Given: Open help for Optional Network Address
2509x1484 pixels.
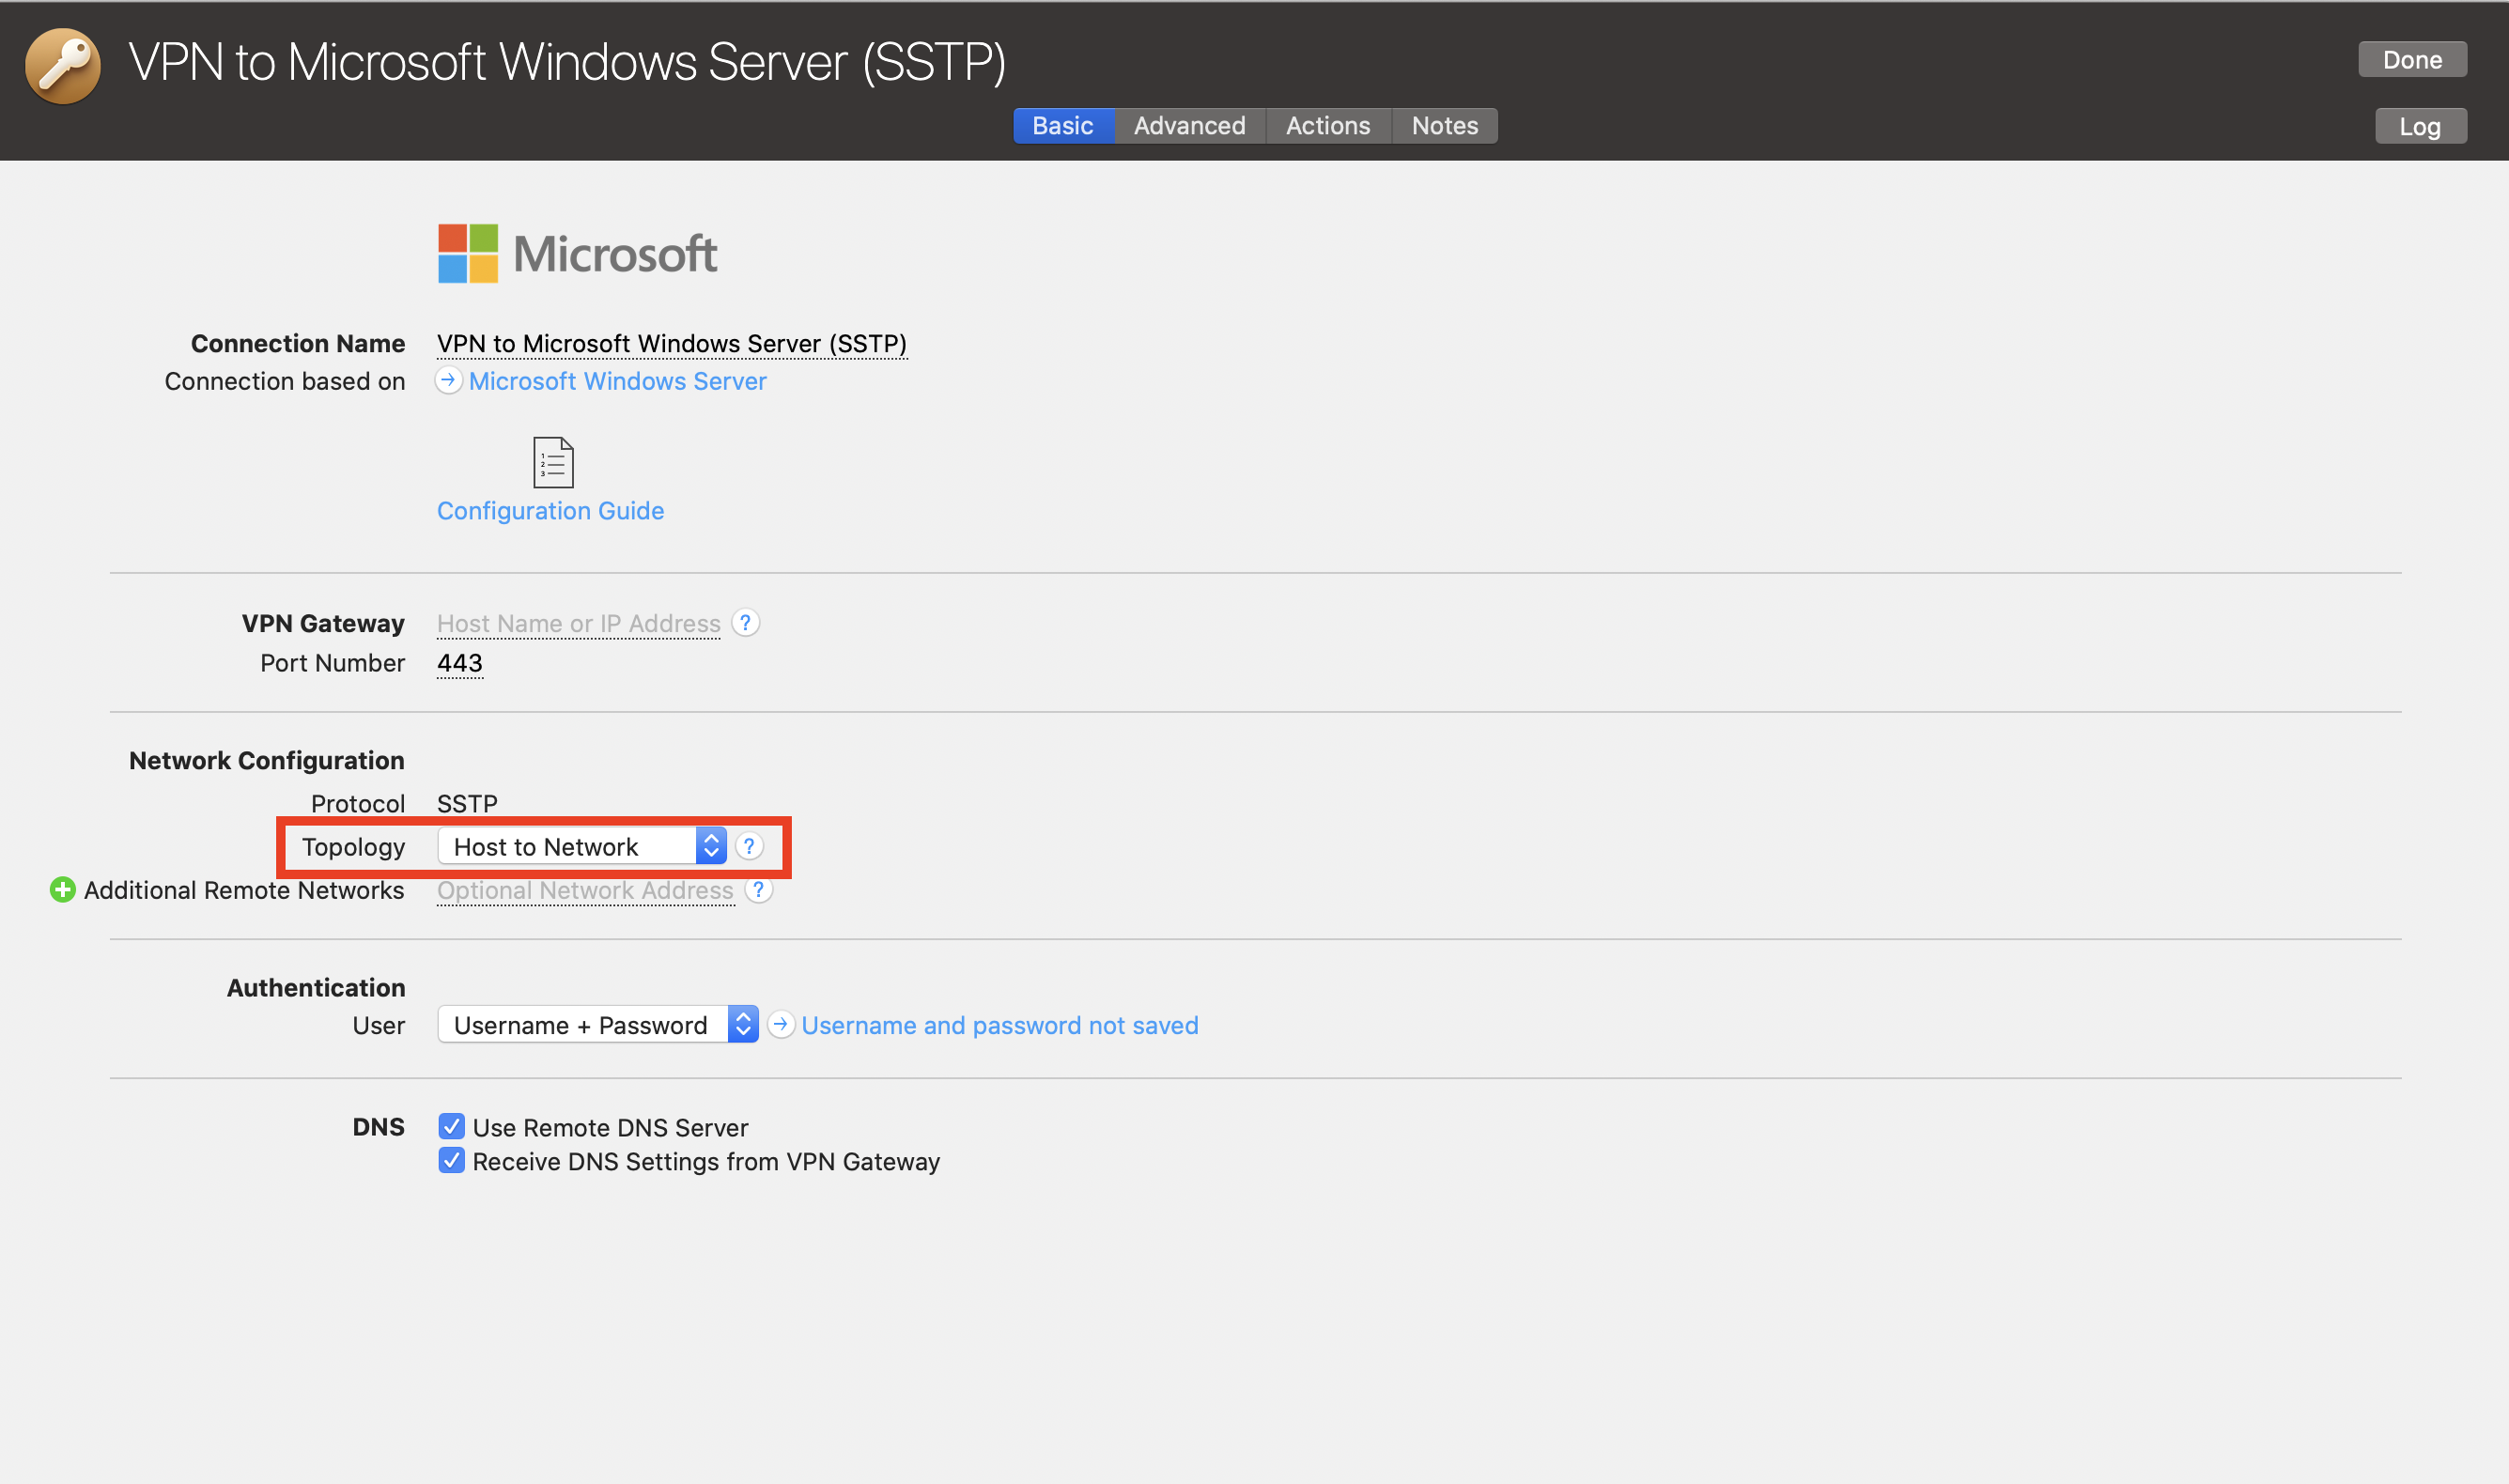Looking at the screenshot, I should pyautogui.click(x=759, y=890).
